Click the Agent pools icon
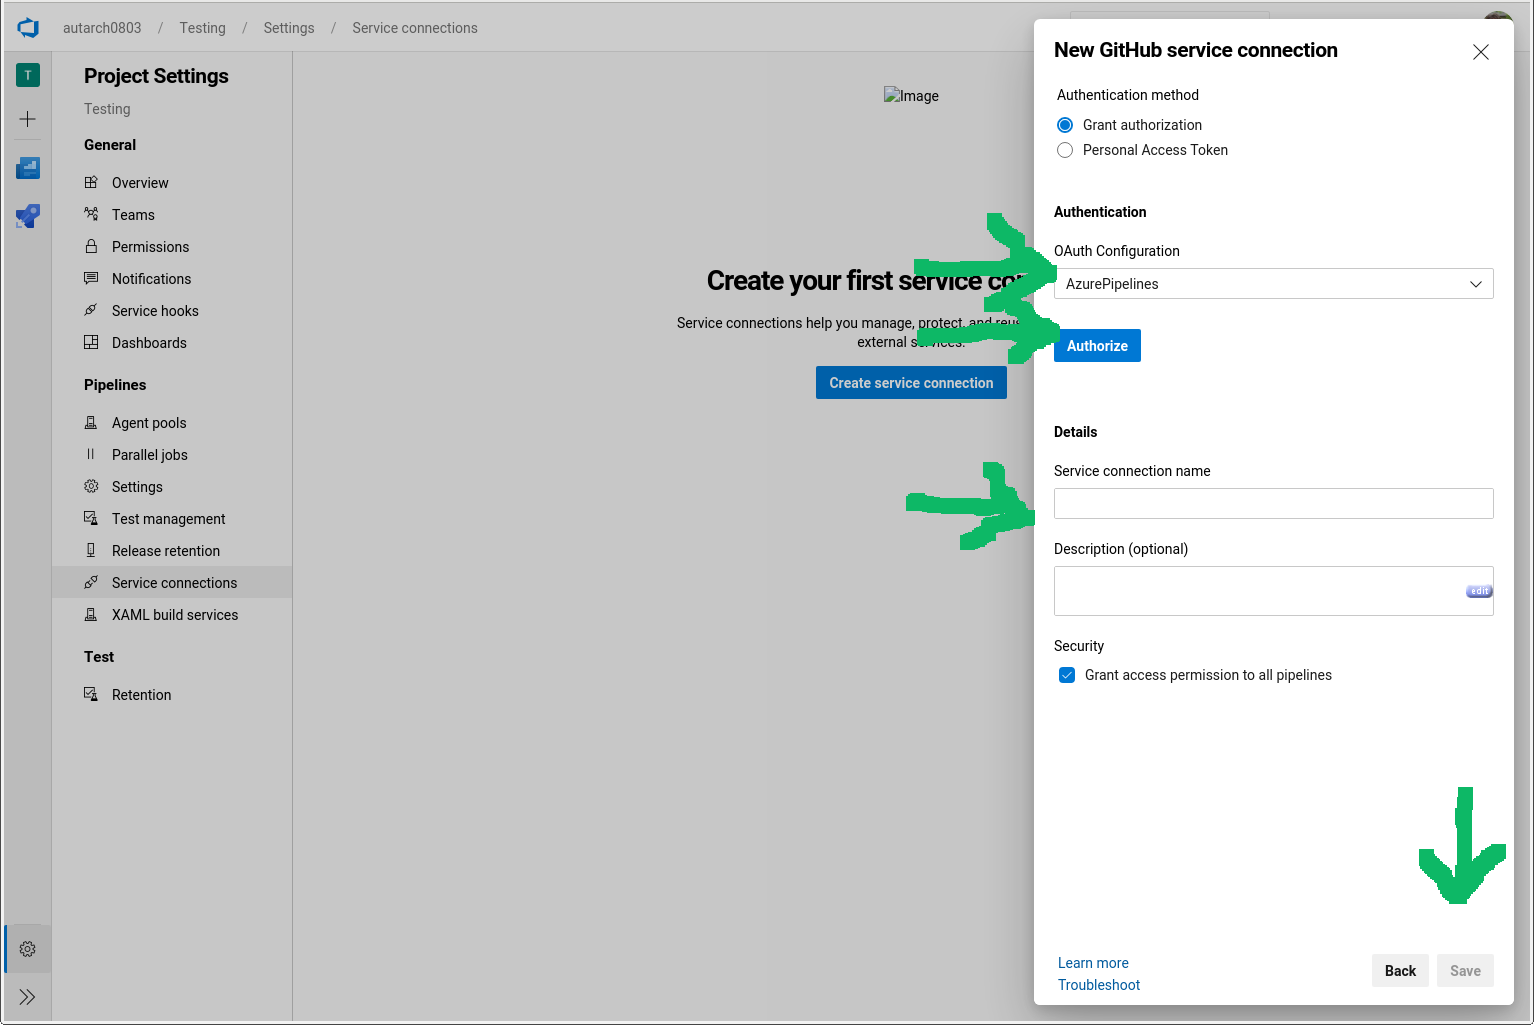The height and width of the screenshot is (1025, 1534). (91, 422)
